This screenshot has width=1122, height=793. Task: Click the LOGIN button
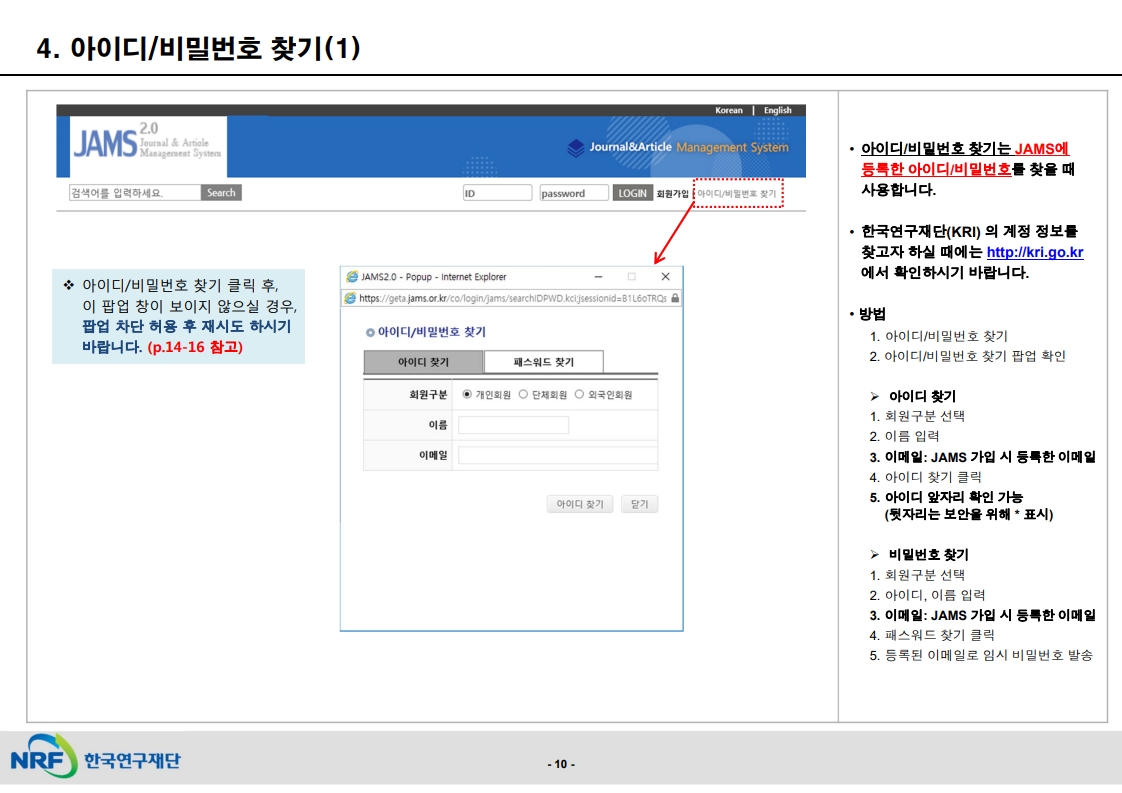(633, 193)
